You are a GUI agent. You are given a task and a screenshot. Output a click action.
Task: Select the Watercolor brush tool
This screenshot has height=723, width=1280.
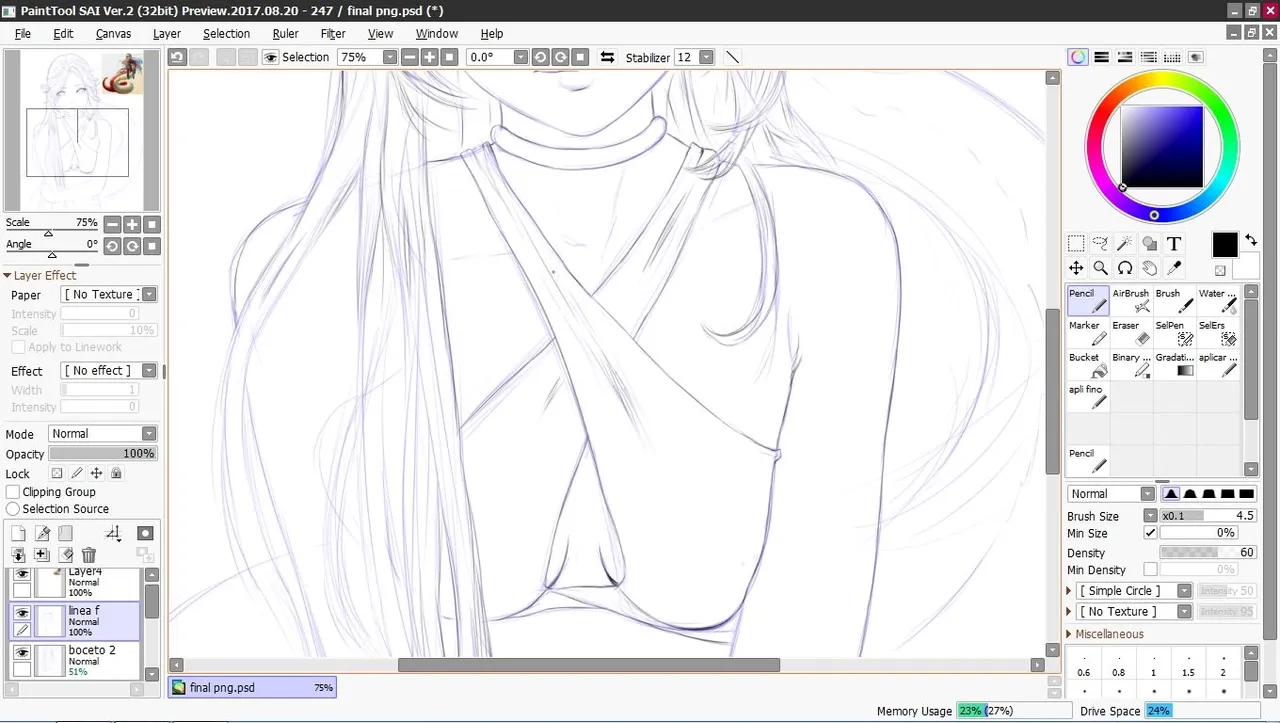1218,300
